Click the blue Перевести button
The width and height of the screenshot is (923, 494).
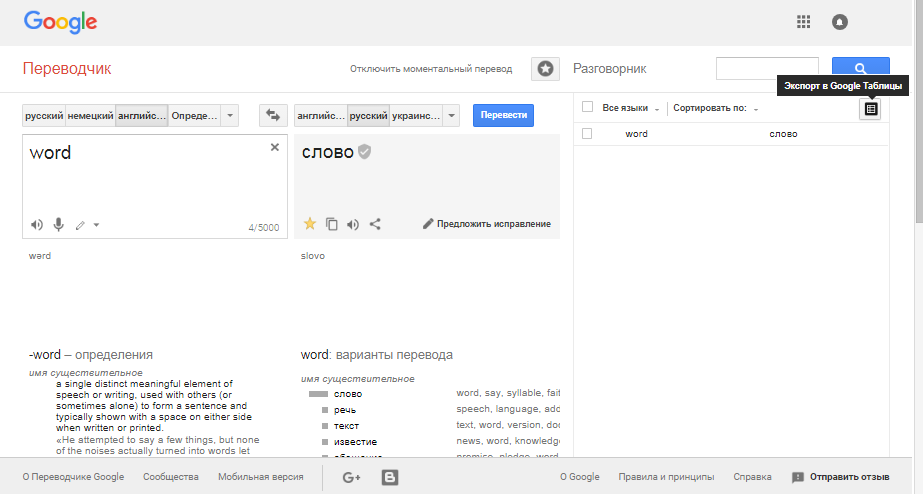503,115
